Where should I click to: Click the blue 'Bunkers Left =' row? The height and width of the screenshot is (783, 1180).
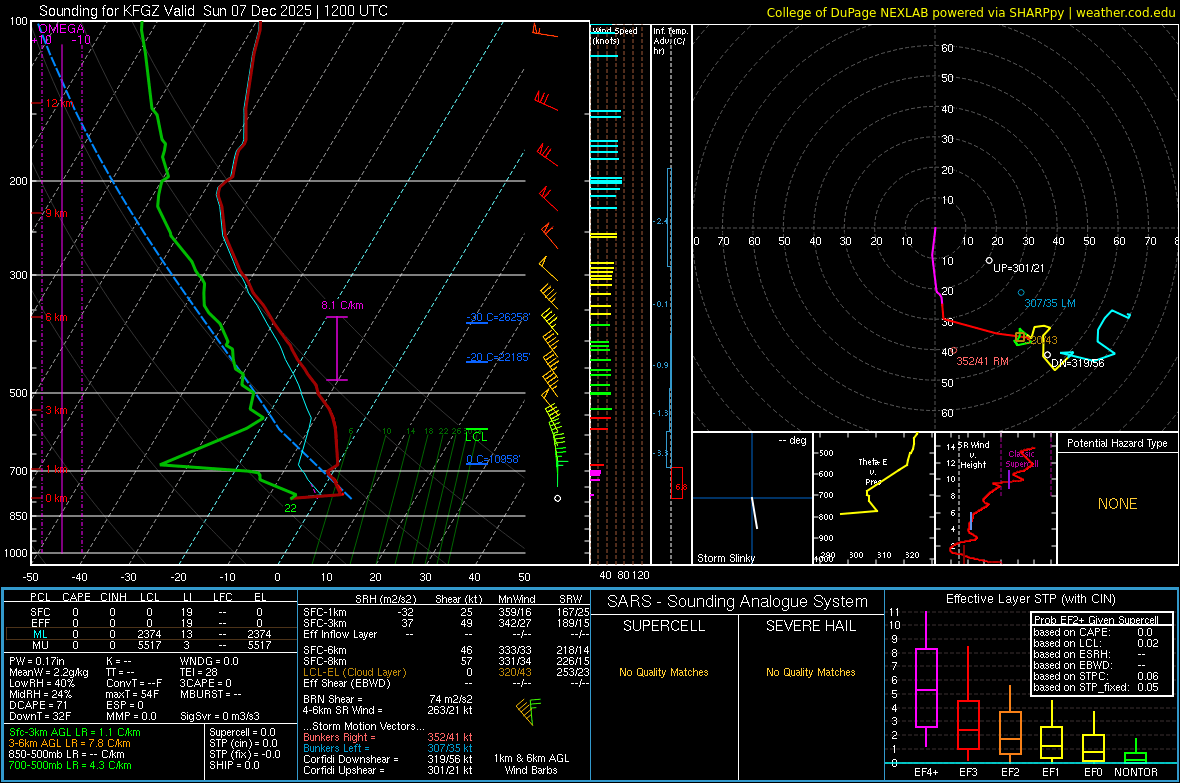tap(388, 748)
